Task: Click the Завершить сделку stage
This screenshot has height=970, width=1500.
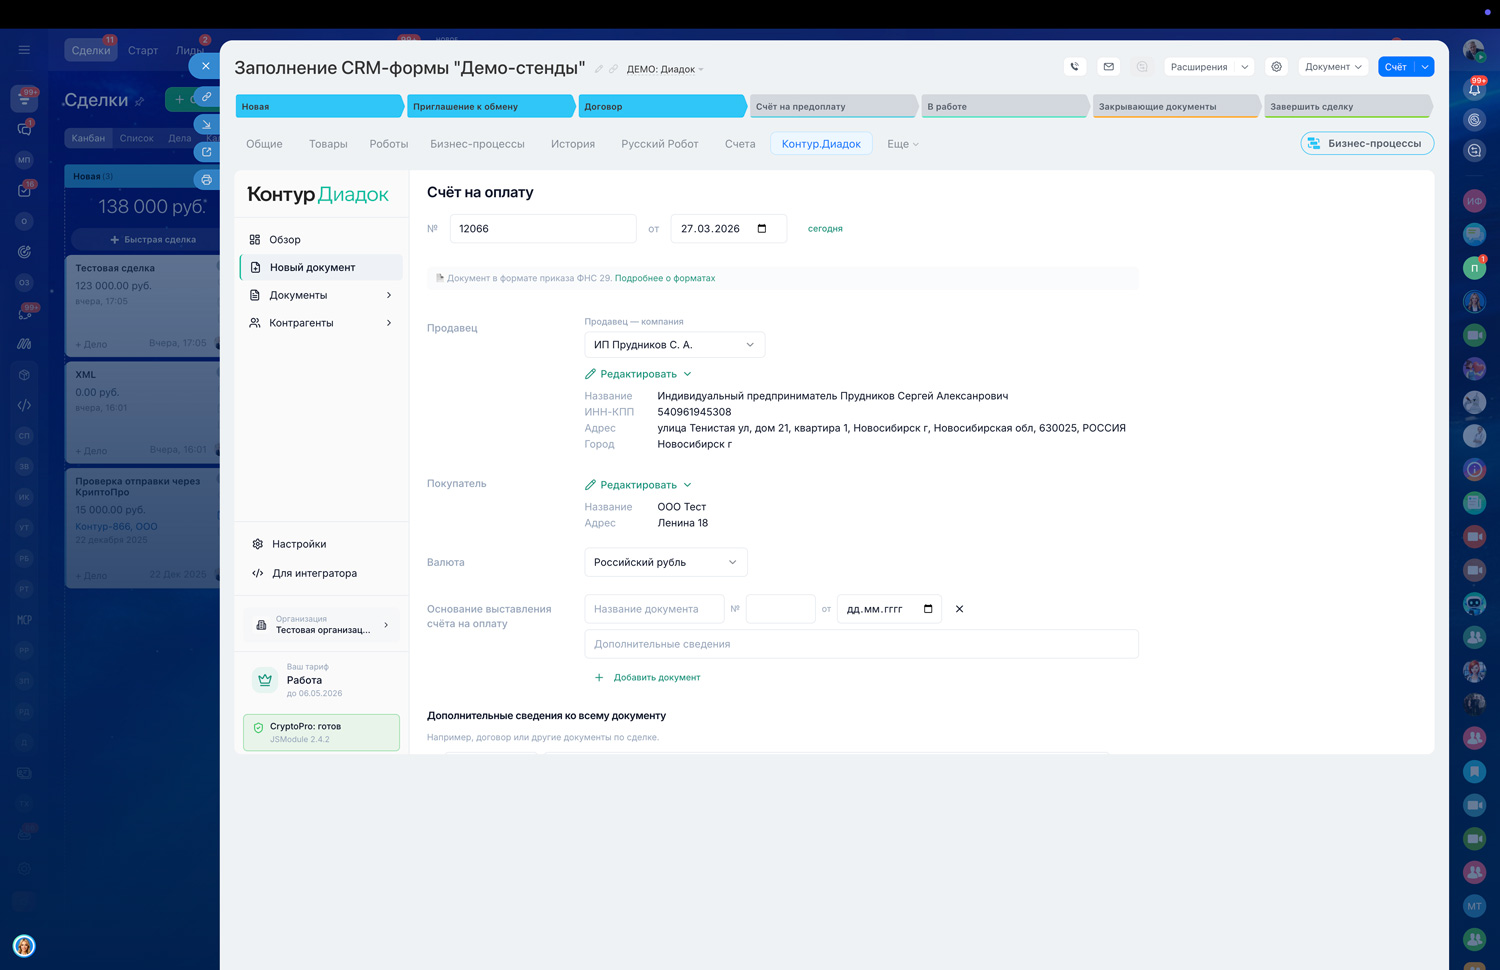Action: [x=1348, y=106]
